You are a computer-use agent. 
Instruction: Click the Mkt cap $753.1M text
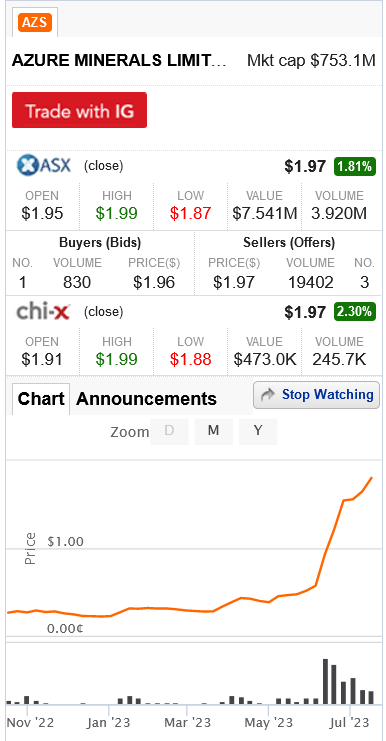click(311, 61)
